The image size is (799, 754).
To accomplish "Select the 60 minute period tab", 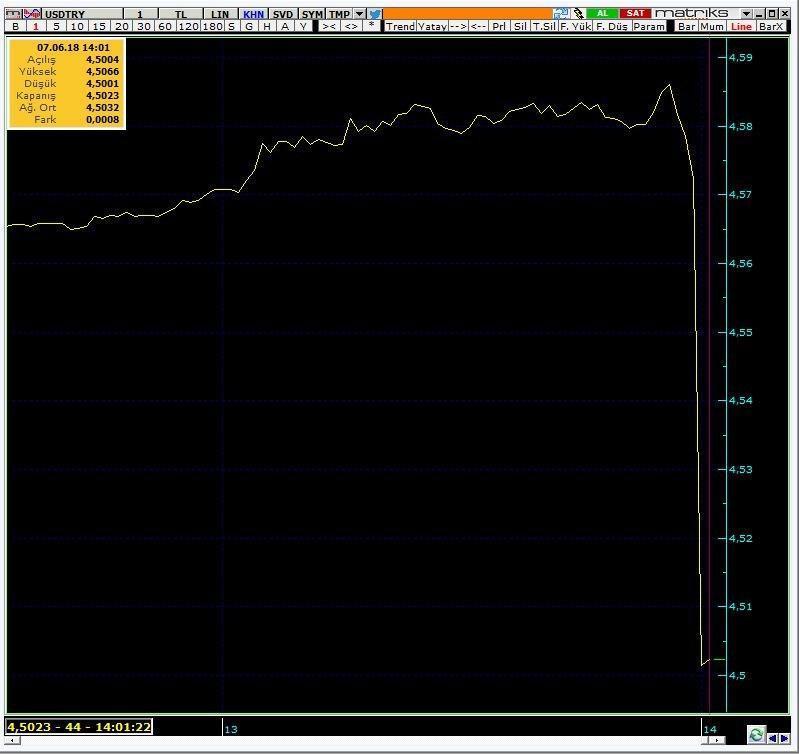I will coord(164,26).
